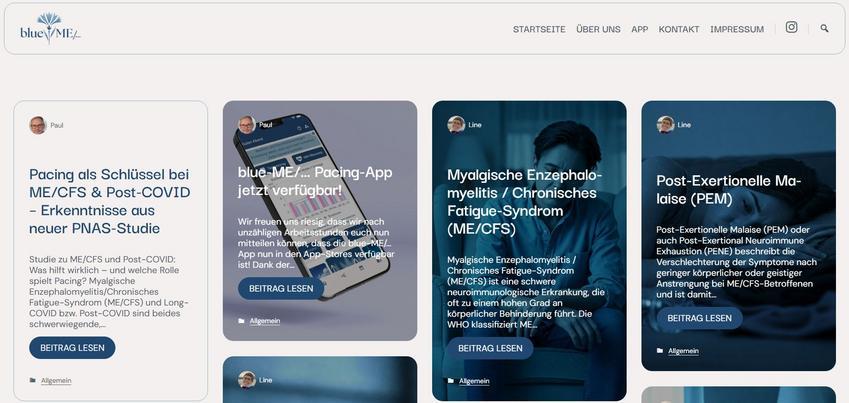Open the Startseite menu item
849x403 pixels.
(539, 29)
